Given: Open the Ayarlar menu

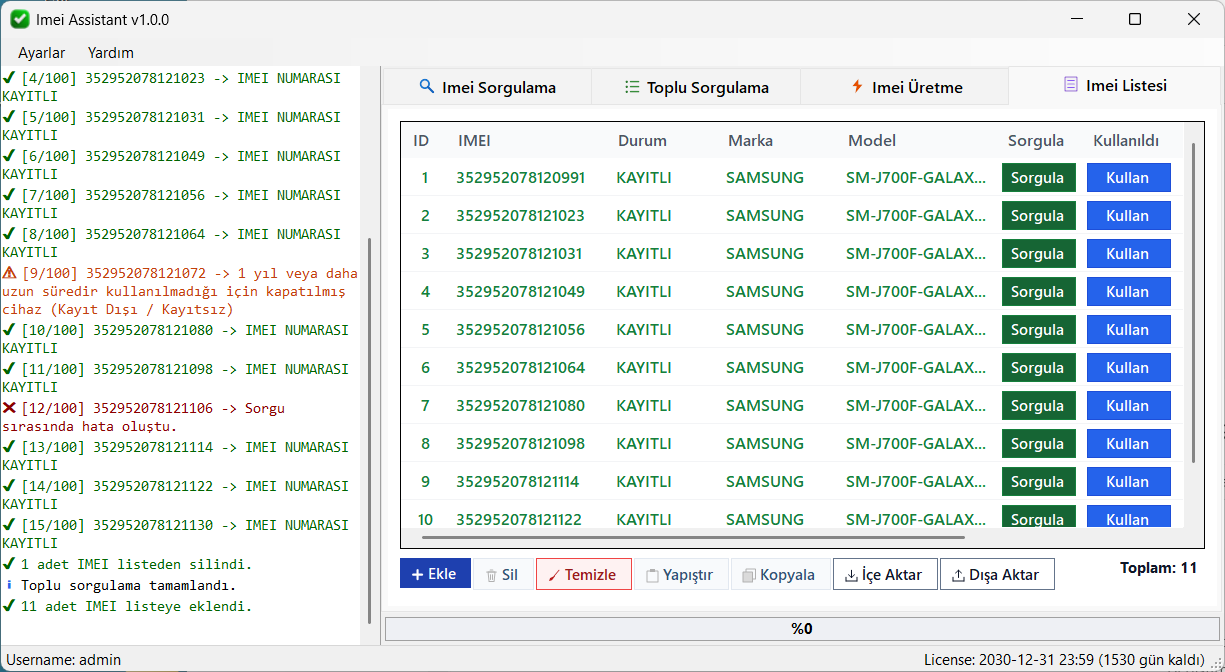Looking at the screenshot, I should pyautogui.click(x=42, y=52).
